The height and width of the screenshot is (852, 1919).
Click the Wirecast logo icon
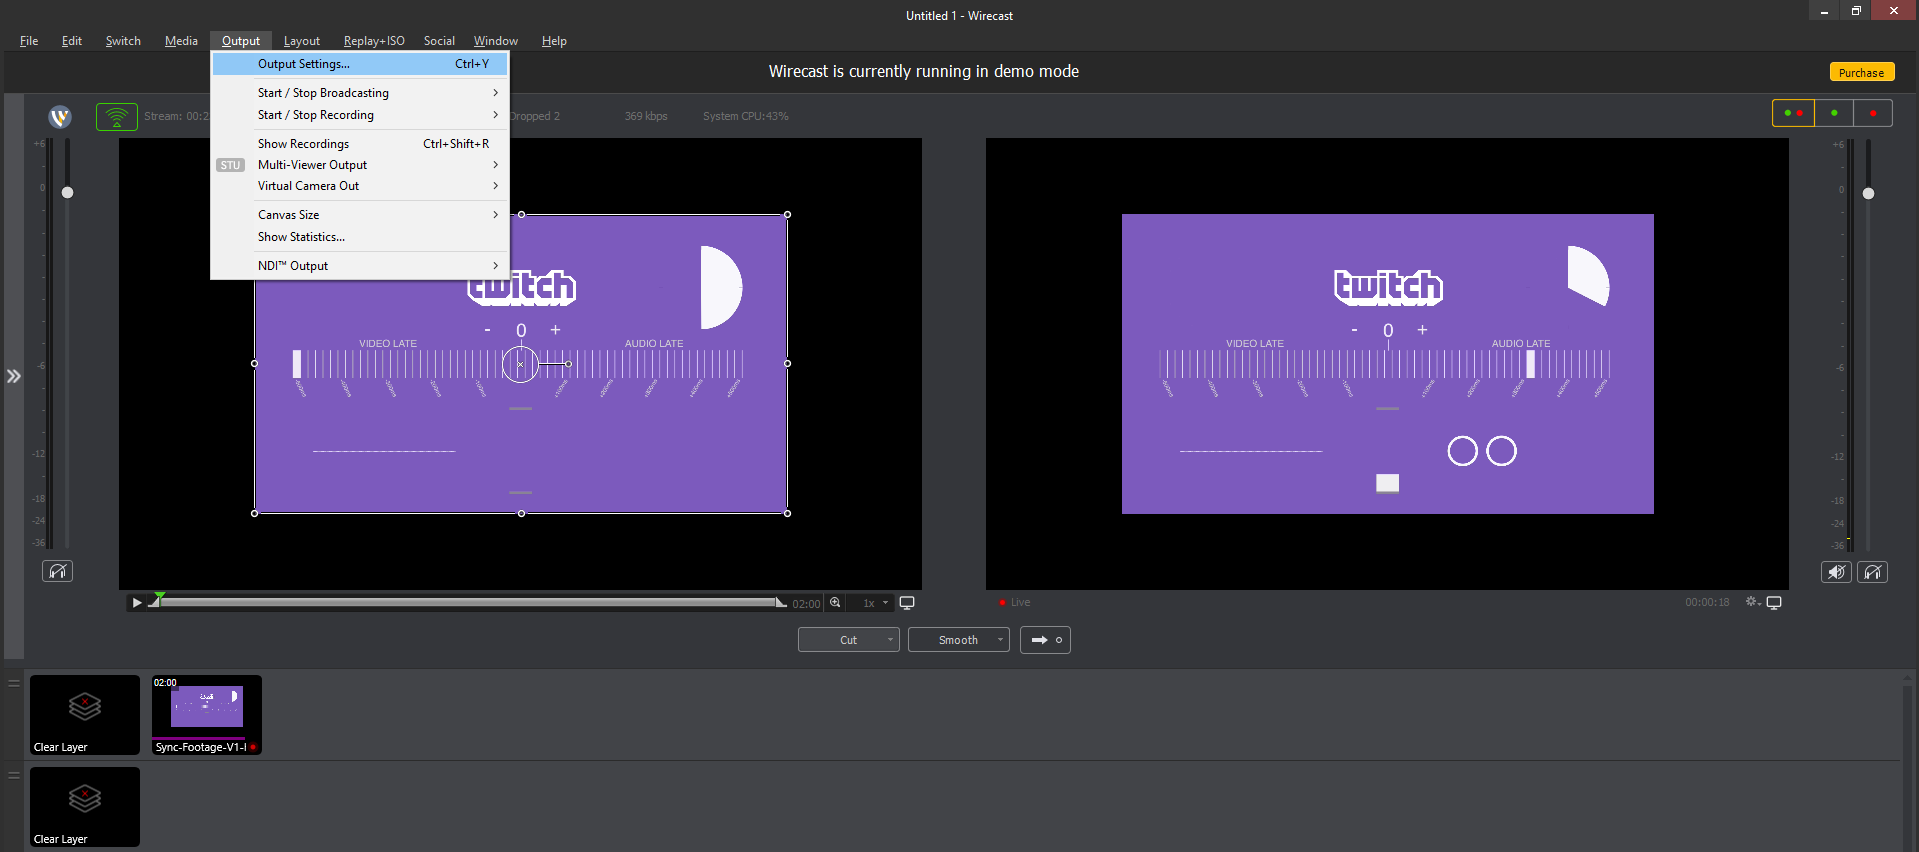click(60, 117)
